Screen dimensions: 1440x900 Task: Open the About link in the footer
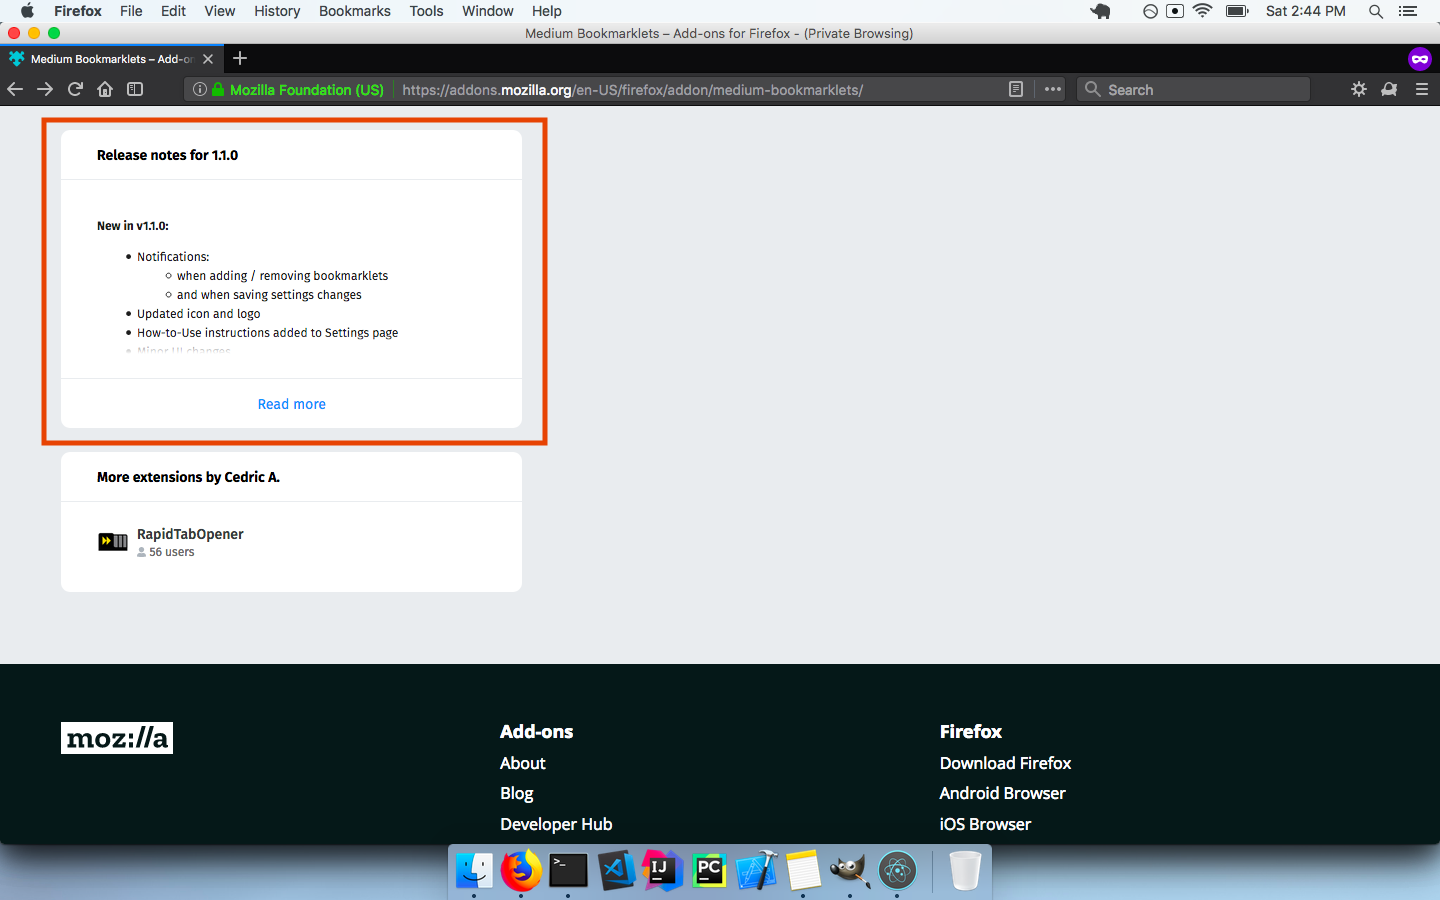pyautogui.click(x=523, y=763)
